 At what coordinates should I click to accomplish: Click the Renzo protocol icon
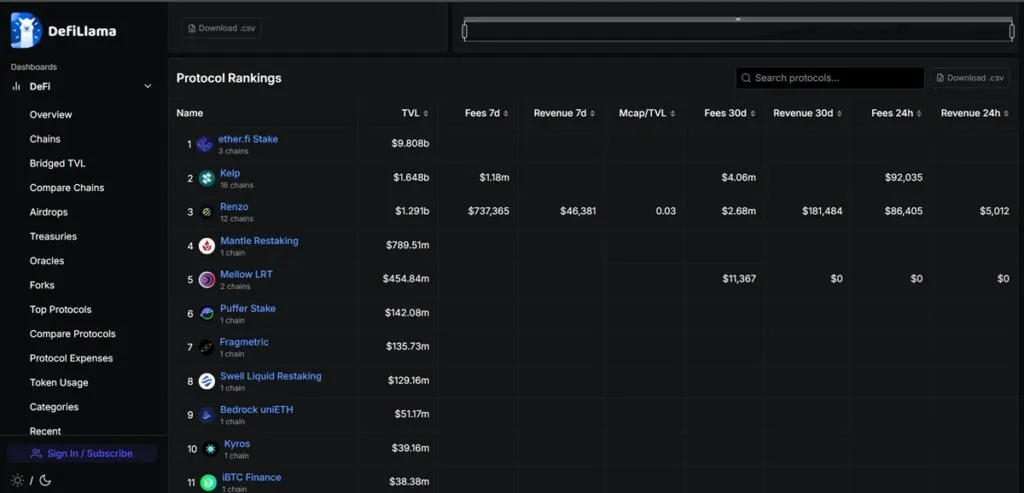click(207, 212)
